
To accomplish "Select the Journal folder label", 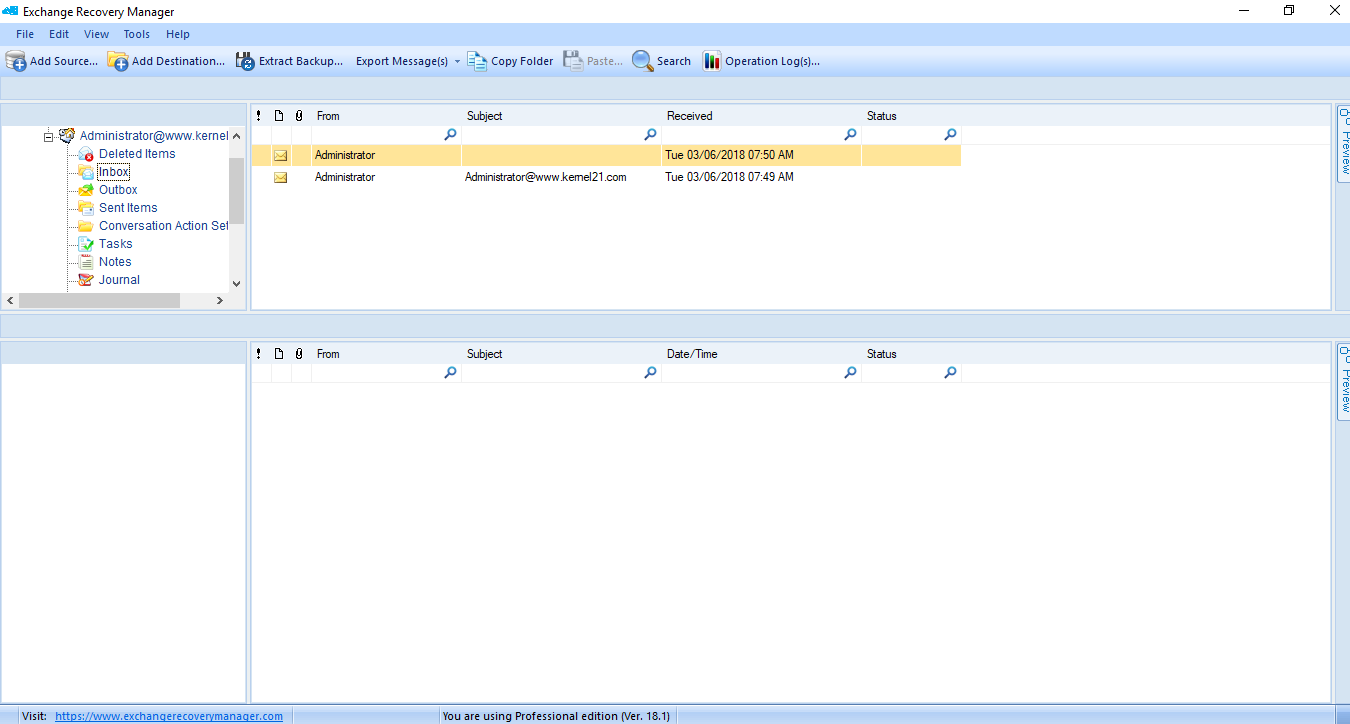I will coord(119,280).
